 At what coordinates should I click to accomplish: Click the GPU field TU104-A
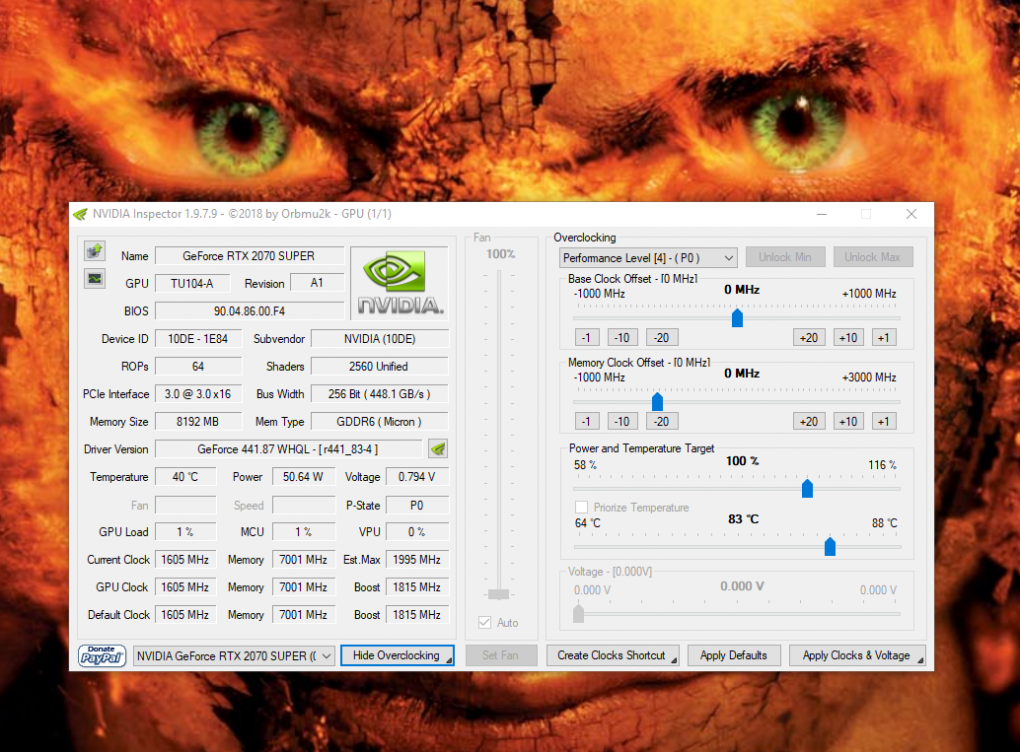(x=193, y=283)
